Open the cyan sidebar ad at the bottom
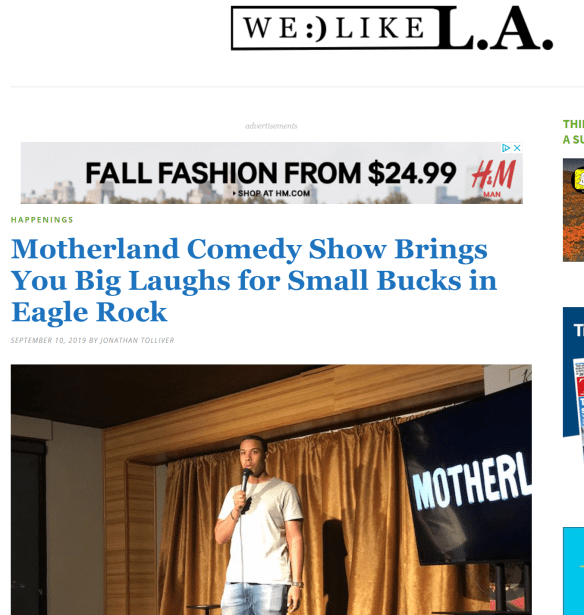The width and height of the screenshot is (584, 615). (573, 571)
